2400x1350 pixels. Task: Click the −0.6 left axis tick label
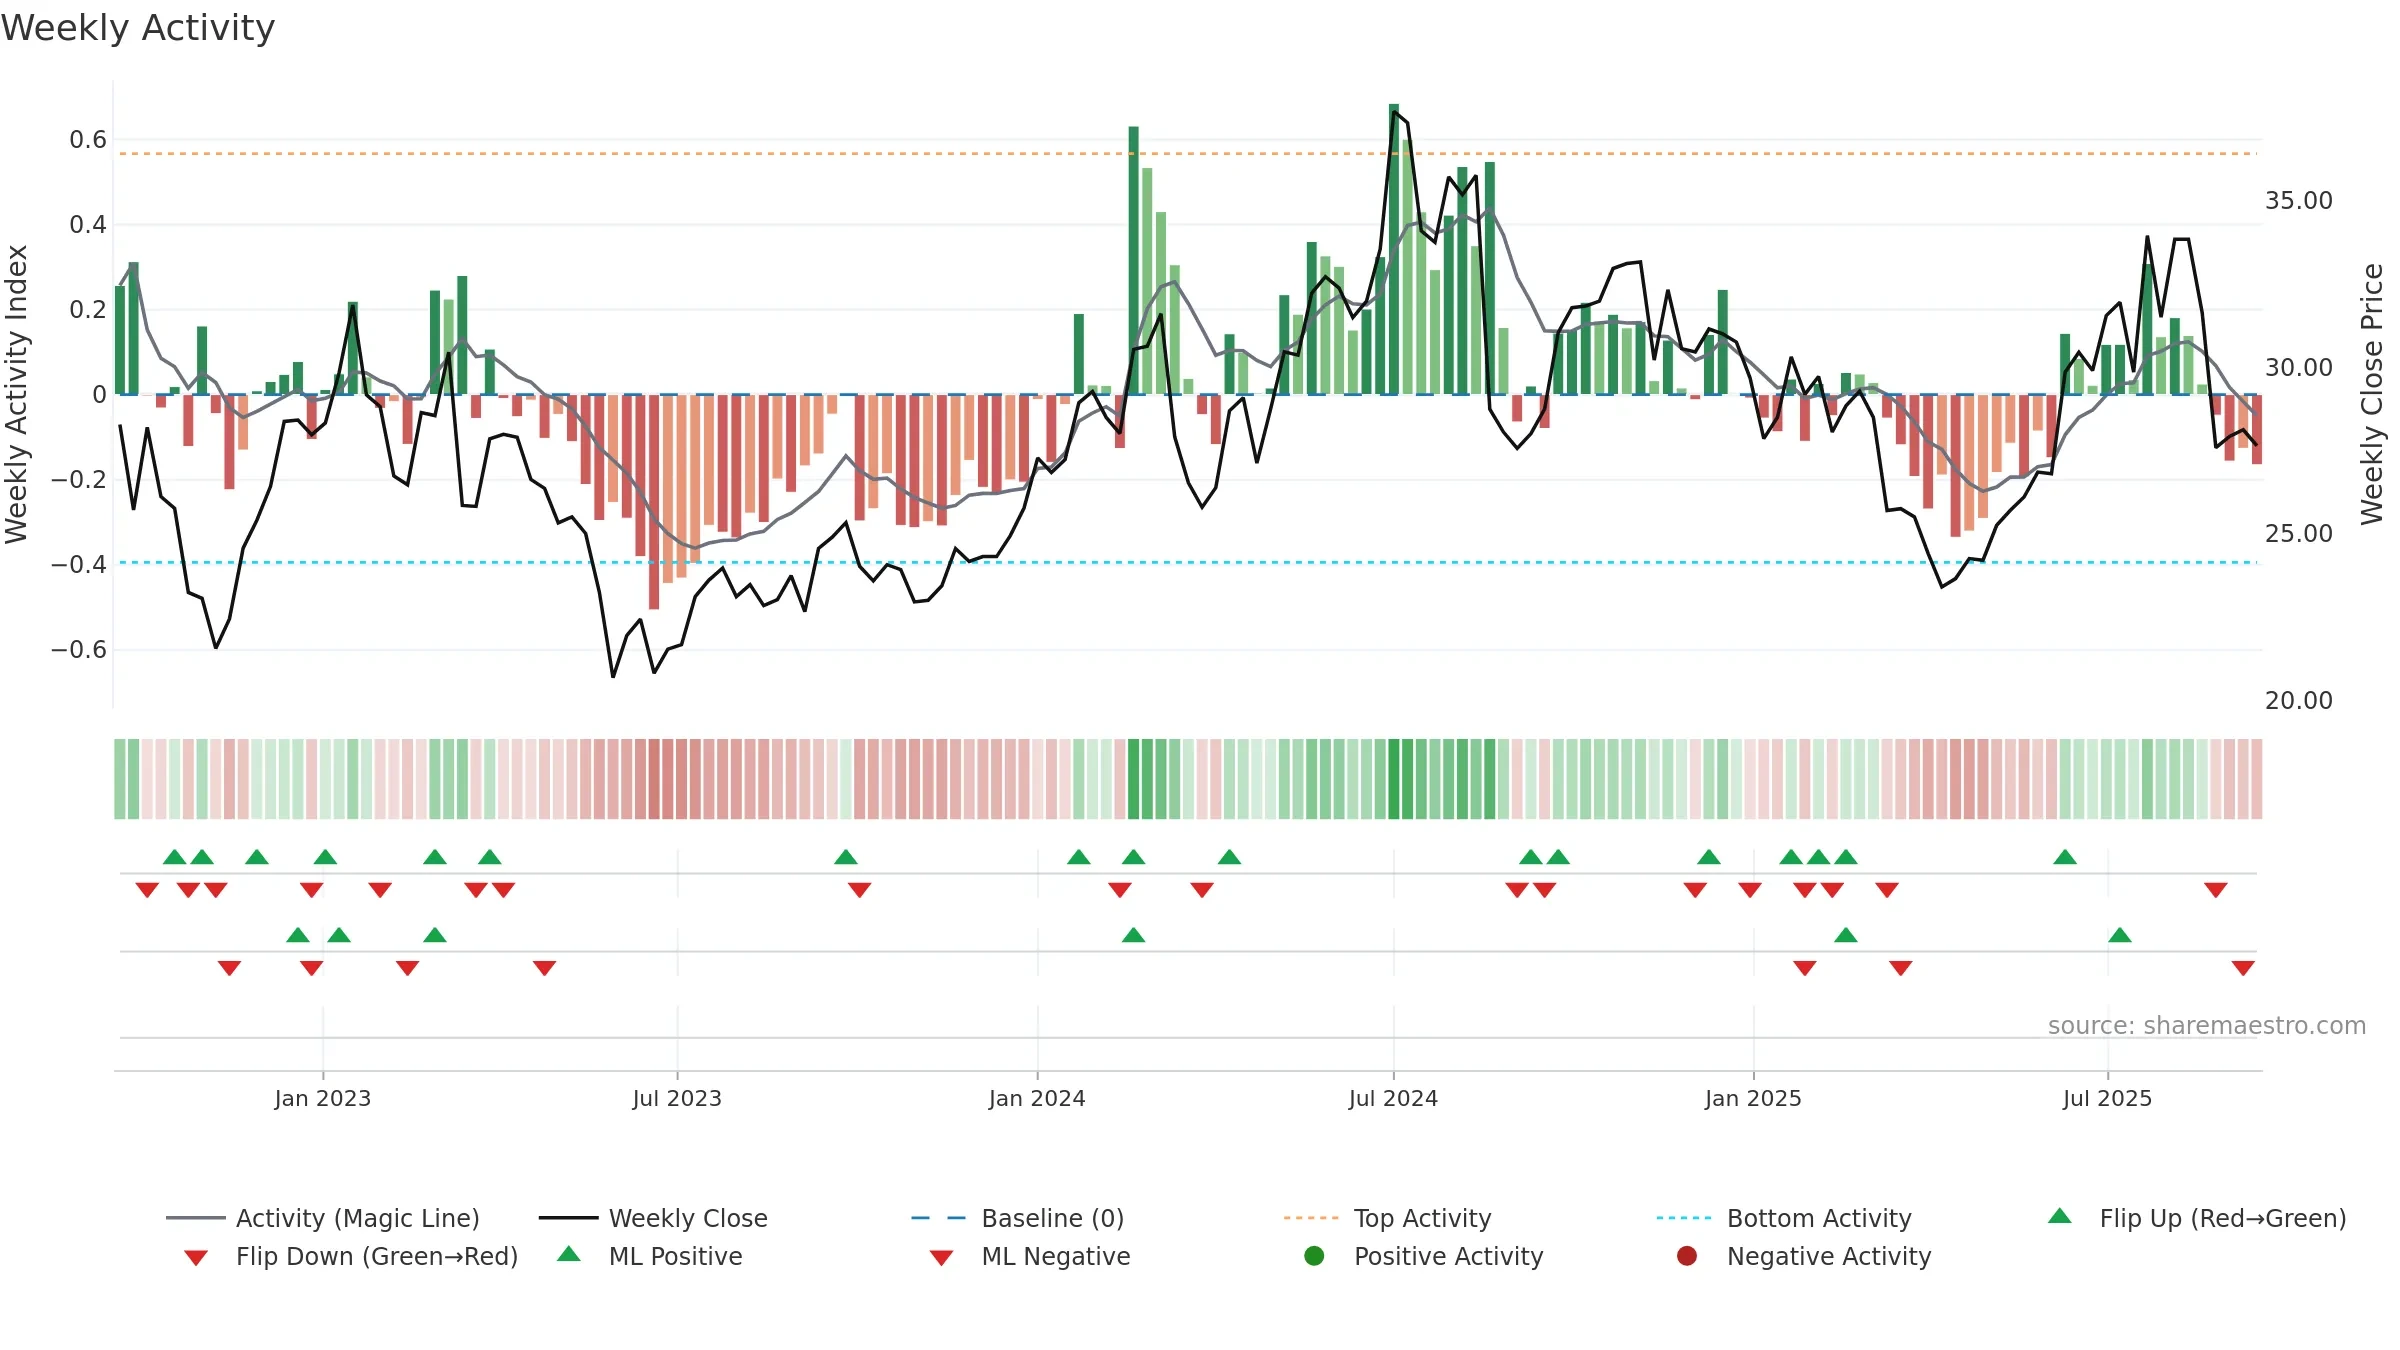(78, 650)
